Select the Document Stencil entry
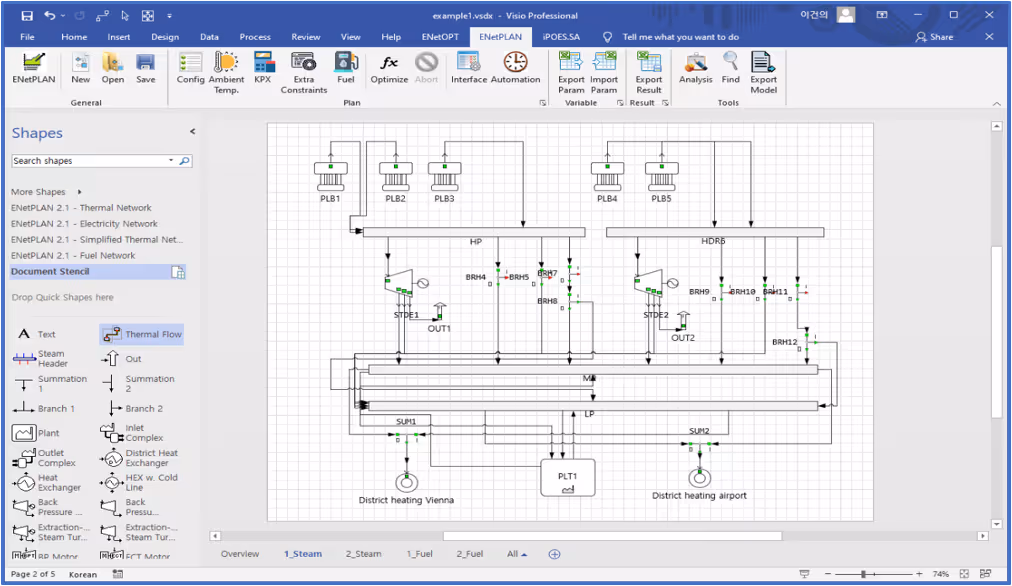Image resolution: width=1012 pixels, height=586 pixels. pyautogui.click(x=98, y=272)
